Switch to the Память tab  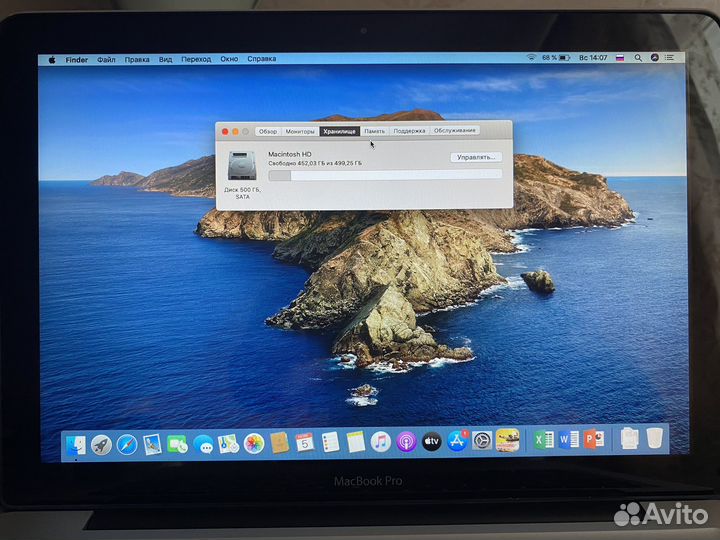[x=374, y=131]
